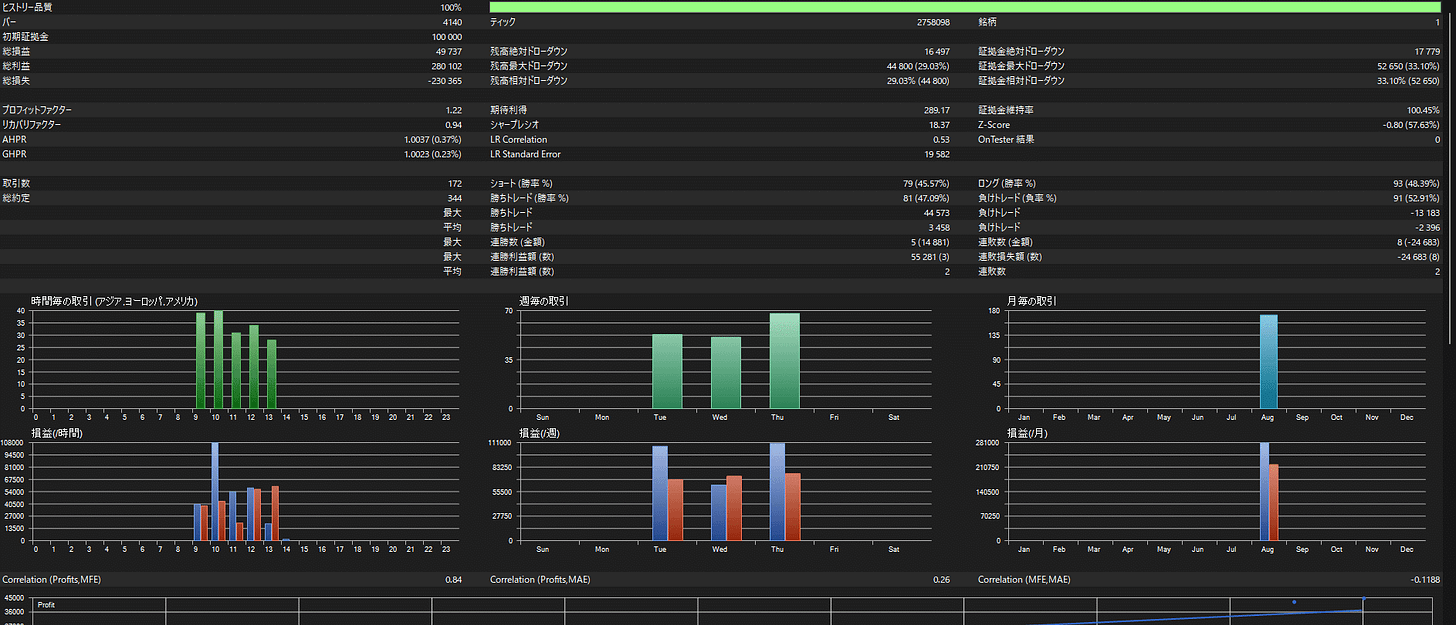Click the gross profit value 280 102

446,66
